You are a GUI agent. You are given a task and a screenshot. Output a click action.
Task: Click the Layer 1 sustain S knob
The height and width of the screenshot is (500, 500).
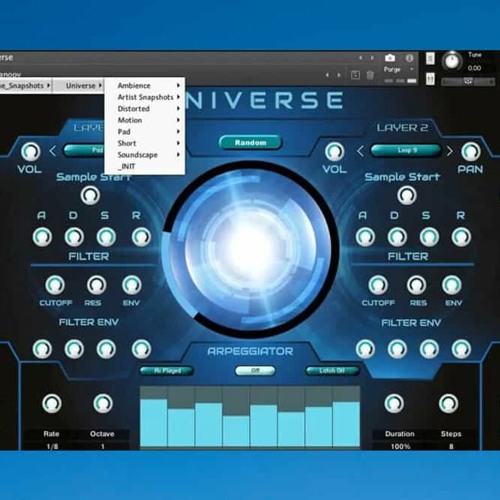[x=106, y=237]
